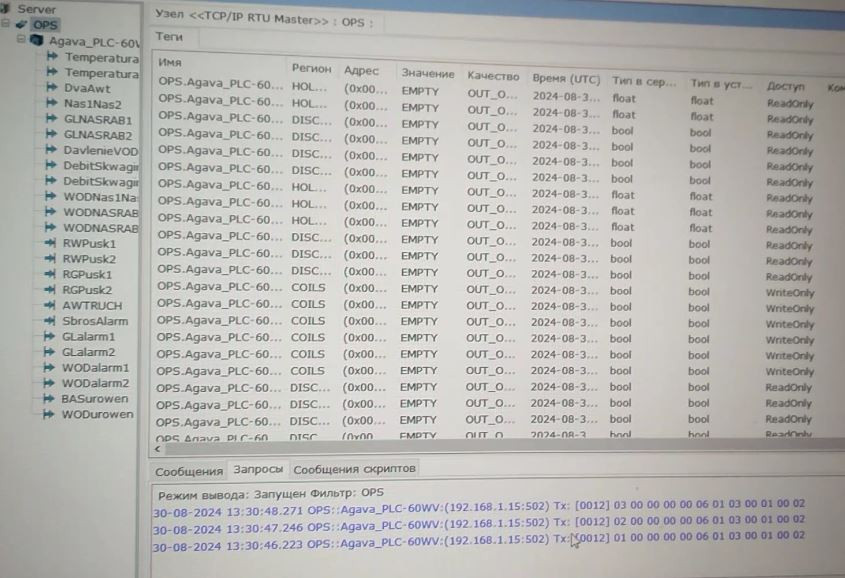Select the DavlenieVOD tree item
The width and height of the screenshot is (845, 578).
pos(100,150)
